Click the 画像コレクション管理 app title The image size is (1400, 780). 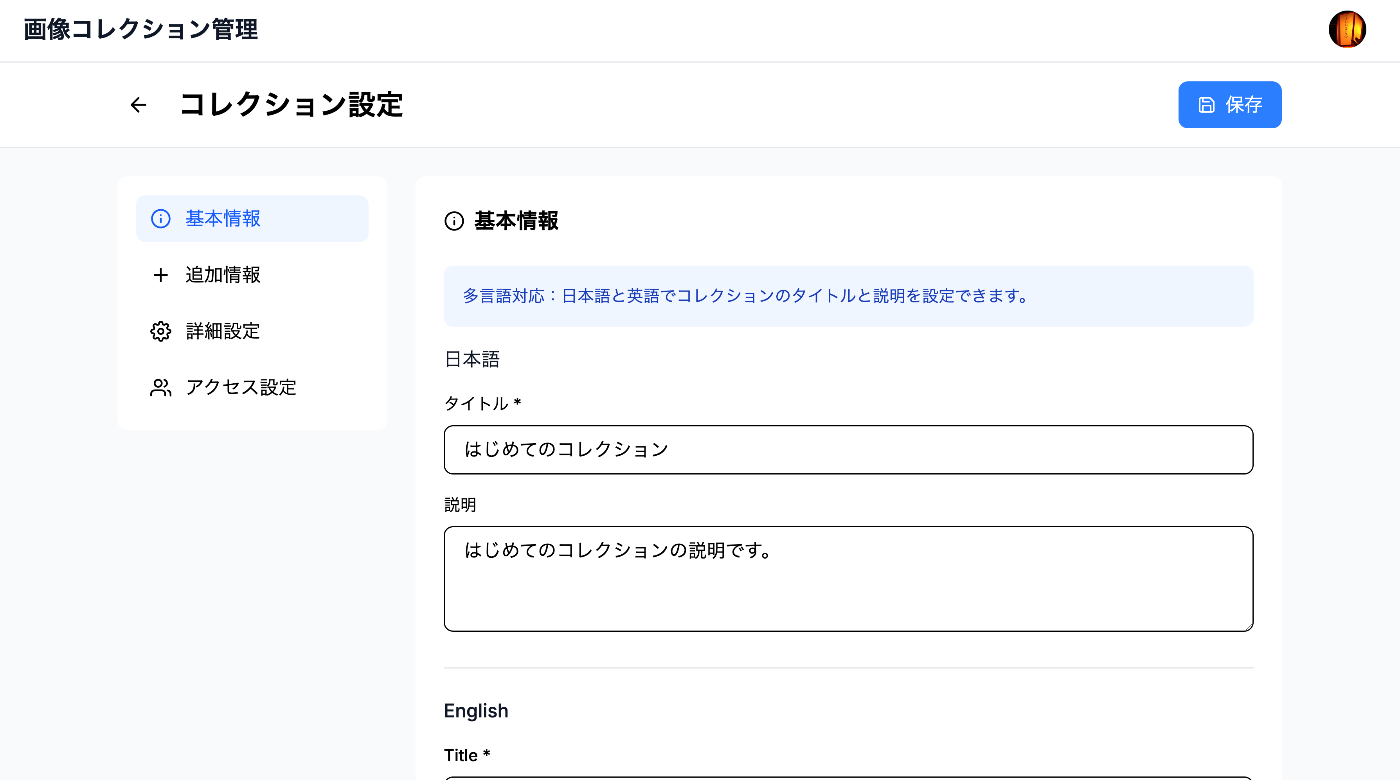click(141, 30)
